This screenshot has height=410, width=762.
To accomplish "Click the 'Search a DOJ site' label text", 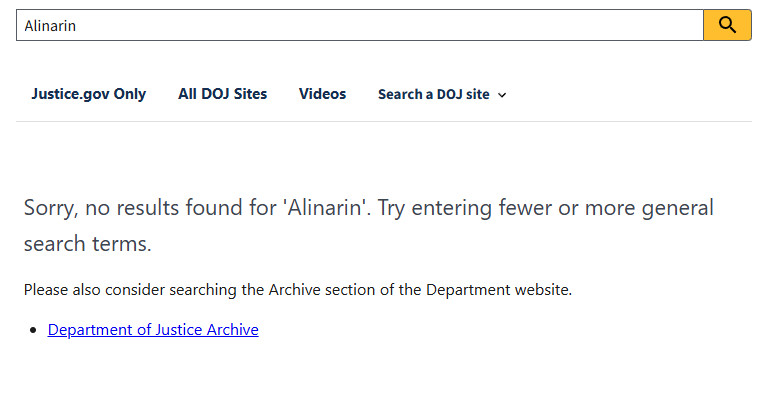I will (x=433, y=94).
